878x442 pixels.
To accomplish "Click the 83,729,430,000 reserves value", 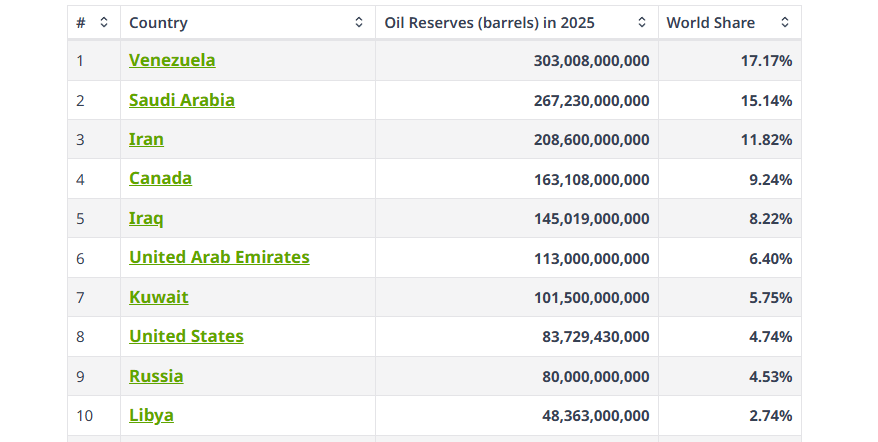I will point(595,337).
